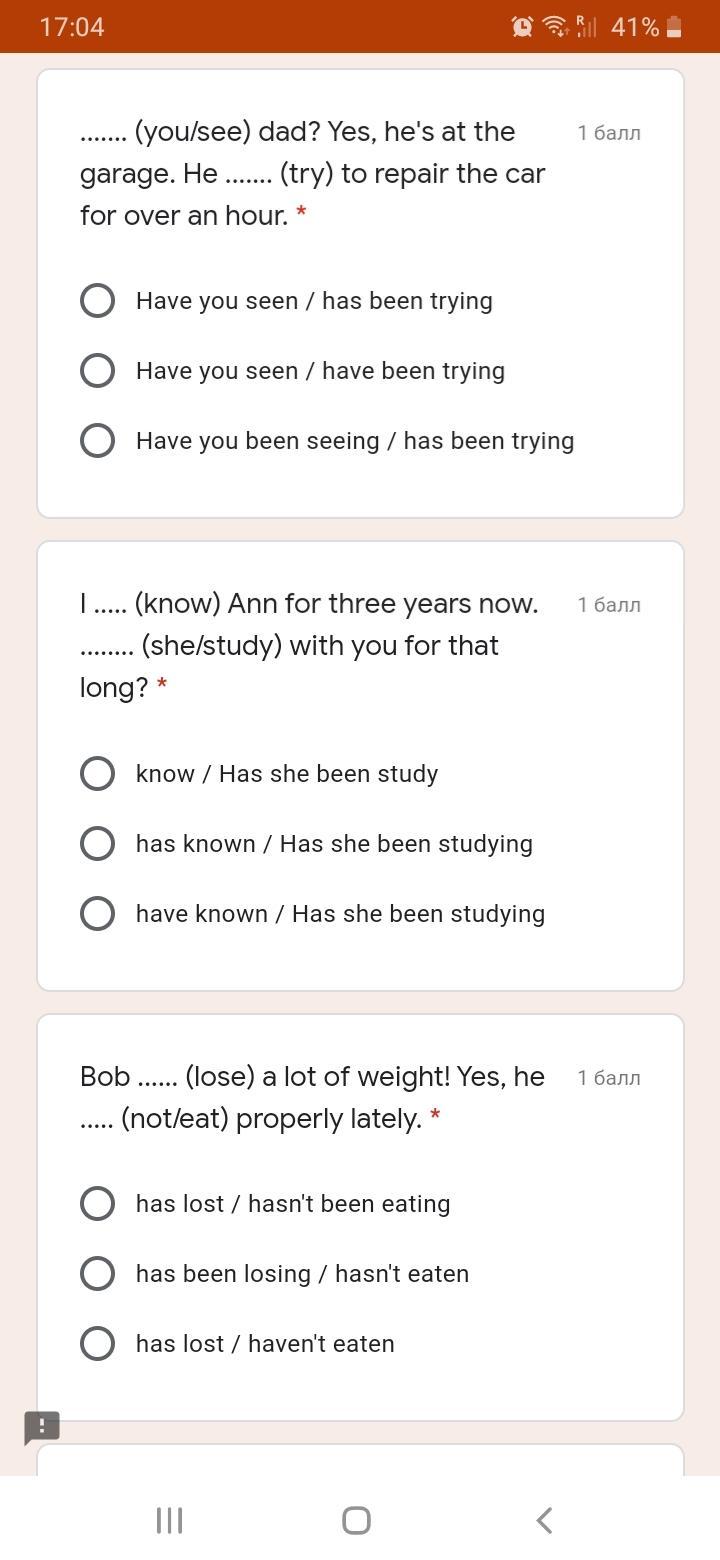
Task: Tap the Bob lose weight question text
Action: 312,1097
